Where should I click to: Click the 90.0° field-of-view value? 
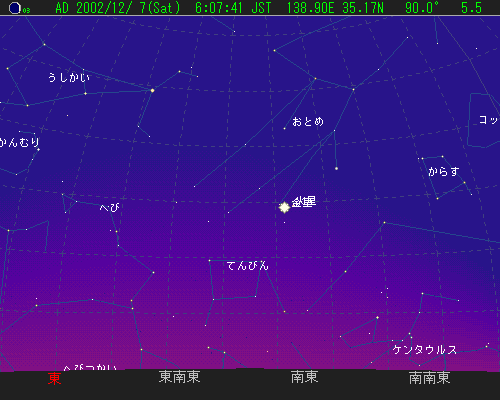pyautogui.click(x=422, y=8)
